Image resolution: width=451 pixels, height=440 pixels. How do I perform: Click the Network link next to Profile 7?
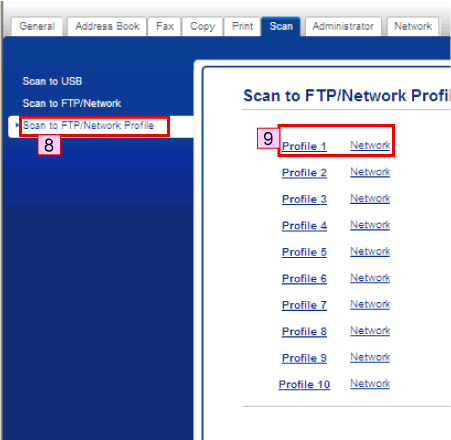(x=370, y=304)
